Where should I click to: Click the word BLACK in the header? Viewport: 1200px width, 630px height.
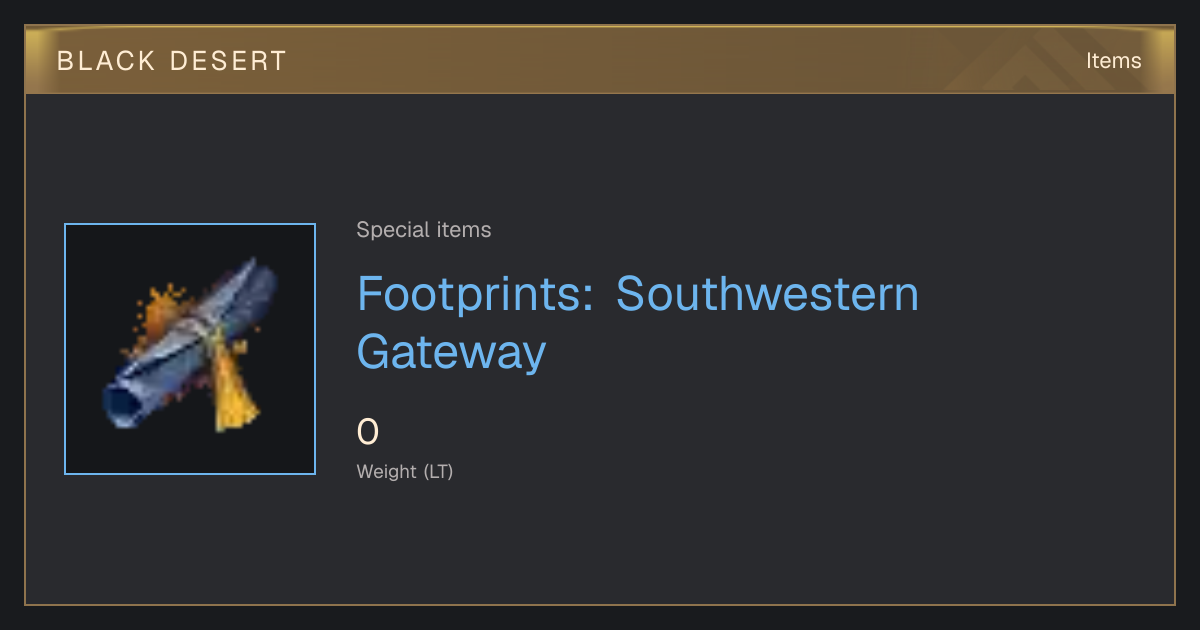[x=105, y=61]
